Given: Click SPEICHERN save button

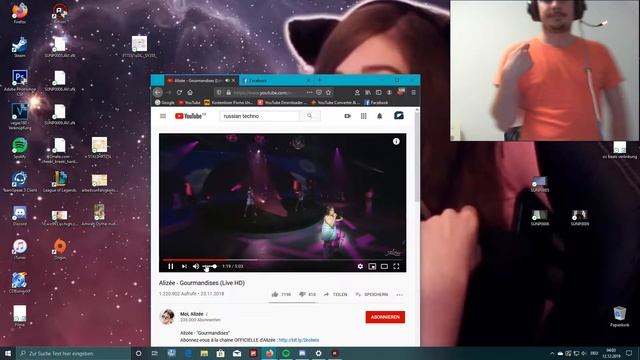Looking at the screenshot, I should pos(371,294).
